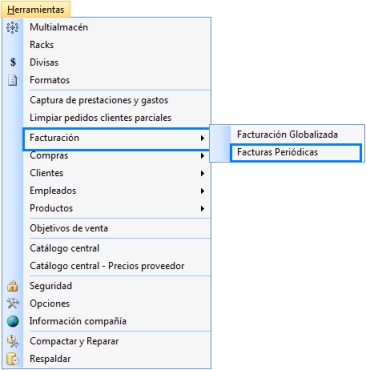Click the Opciones tools icon
Screen dimensions: 366x370
click(13, 303)
